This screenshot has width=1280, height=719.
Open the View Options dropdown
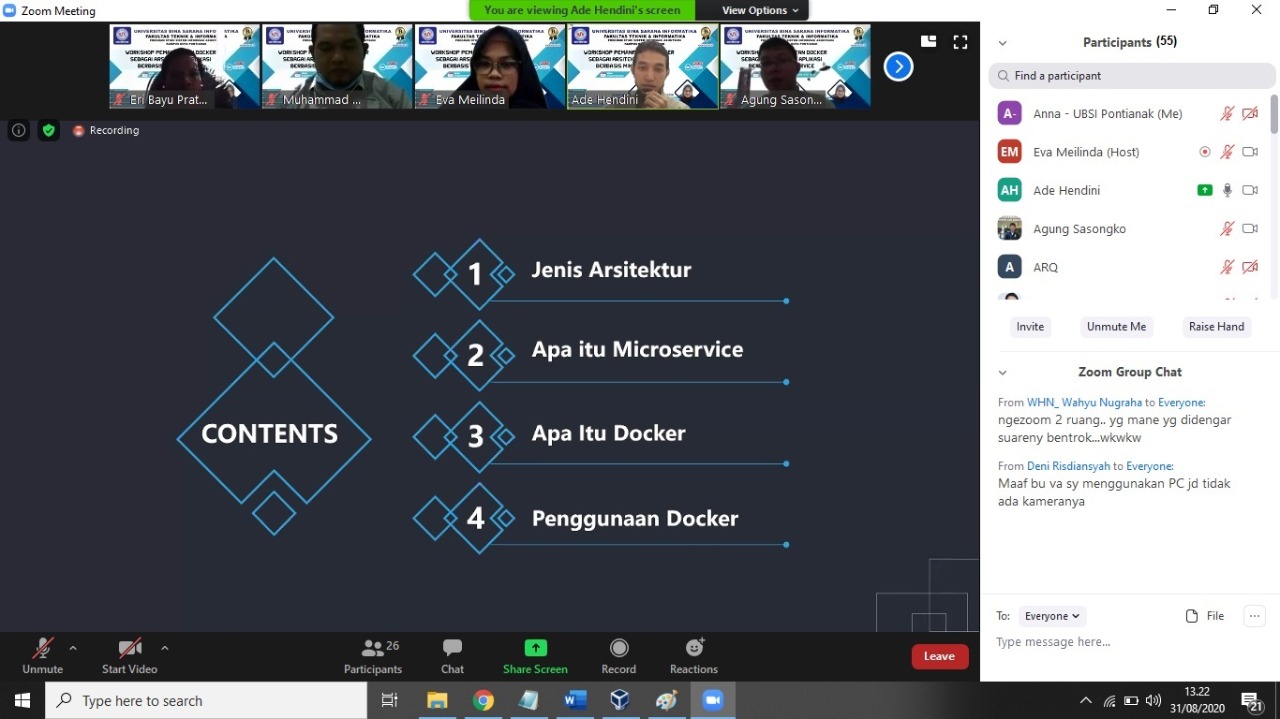(x=760, y=10)
